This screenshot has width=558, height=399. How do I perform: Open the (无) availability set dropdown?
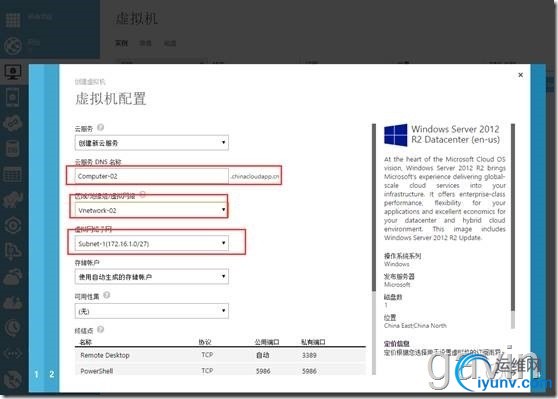(x=152, y=311)
